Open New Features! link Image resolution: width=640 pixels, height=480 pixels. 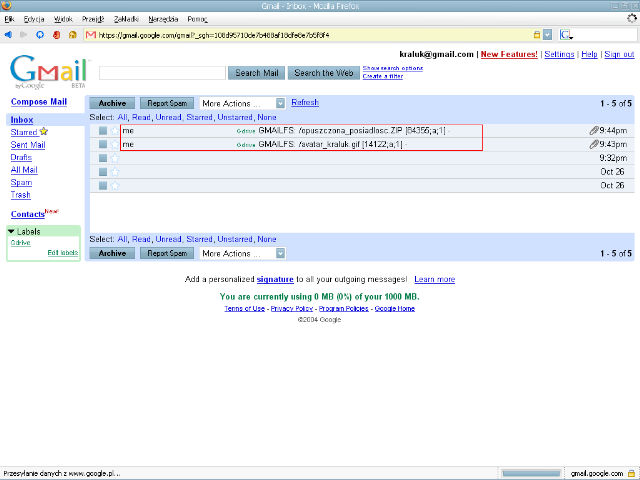pos(509,54)
